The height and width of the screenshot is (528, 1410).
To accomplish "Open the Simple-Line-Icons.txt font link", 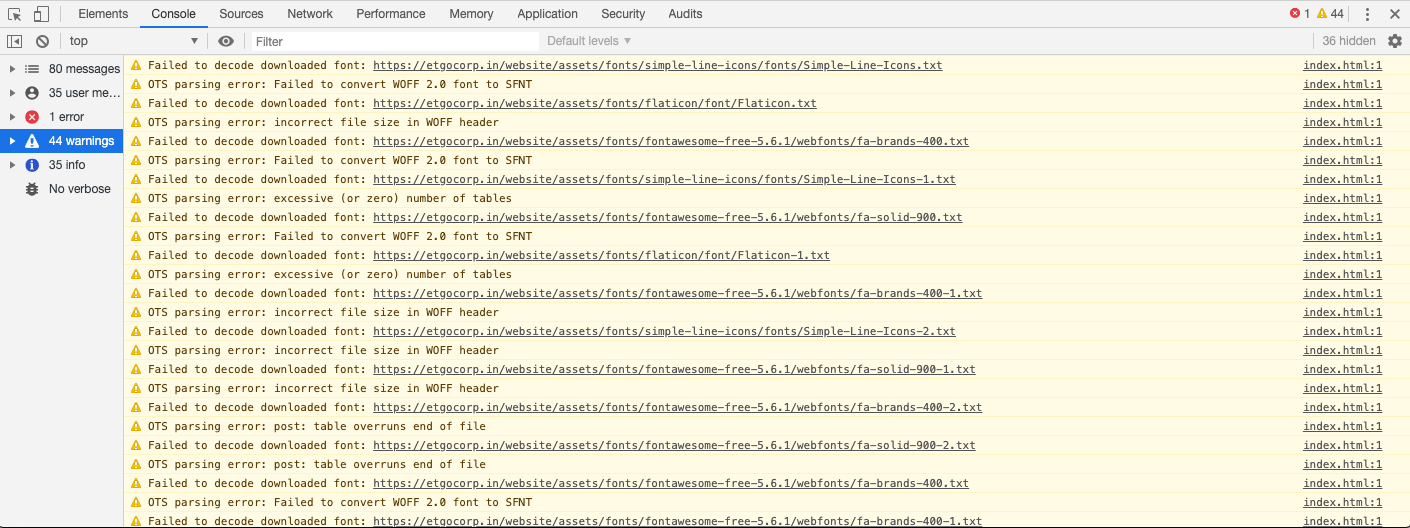I will click(657, 65).
